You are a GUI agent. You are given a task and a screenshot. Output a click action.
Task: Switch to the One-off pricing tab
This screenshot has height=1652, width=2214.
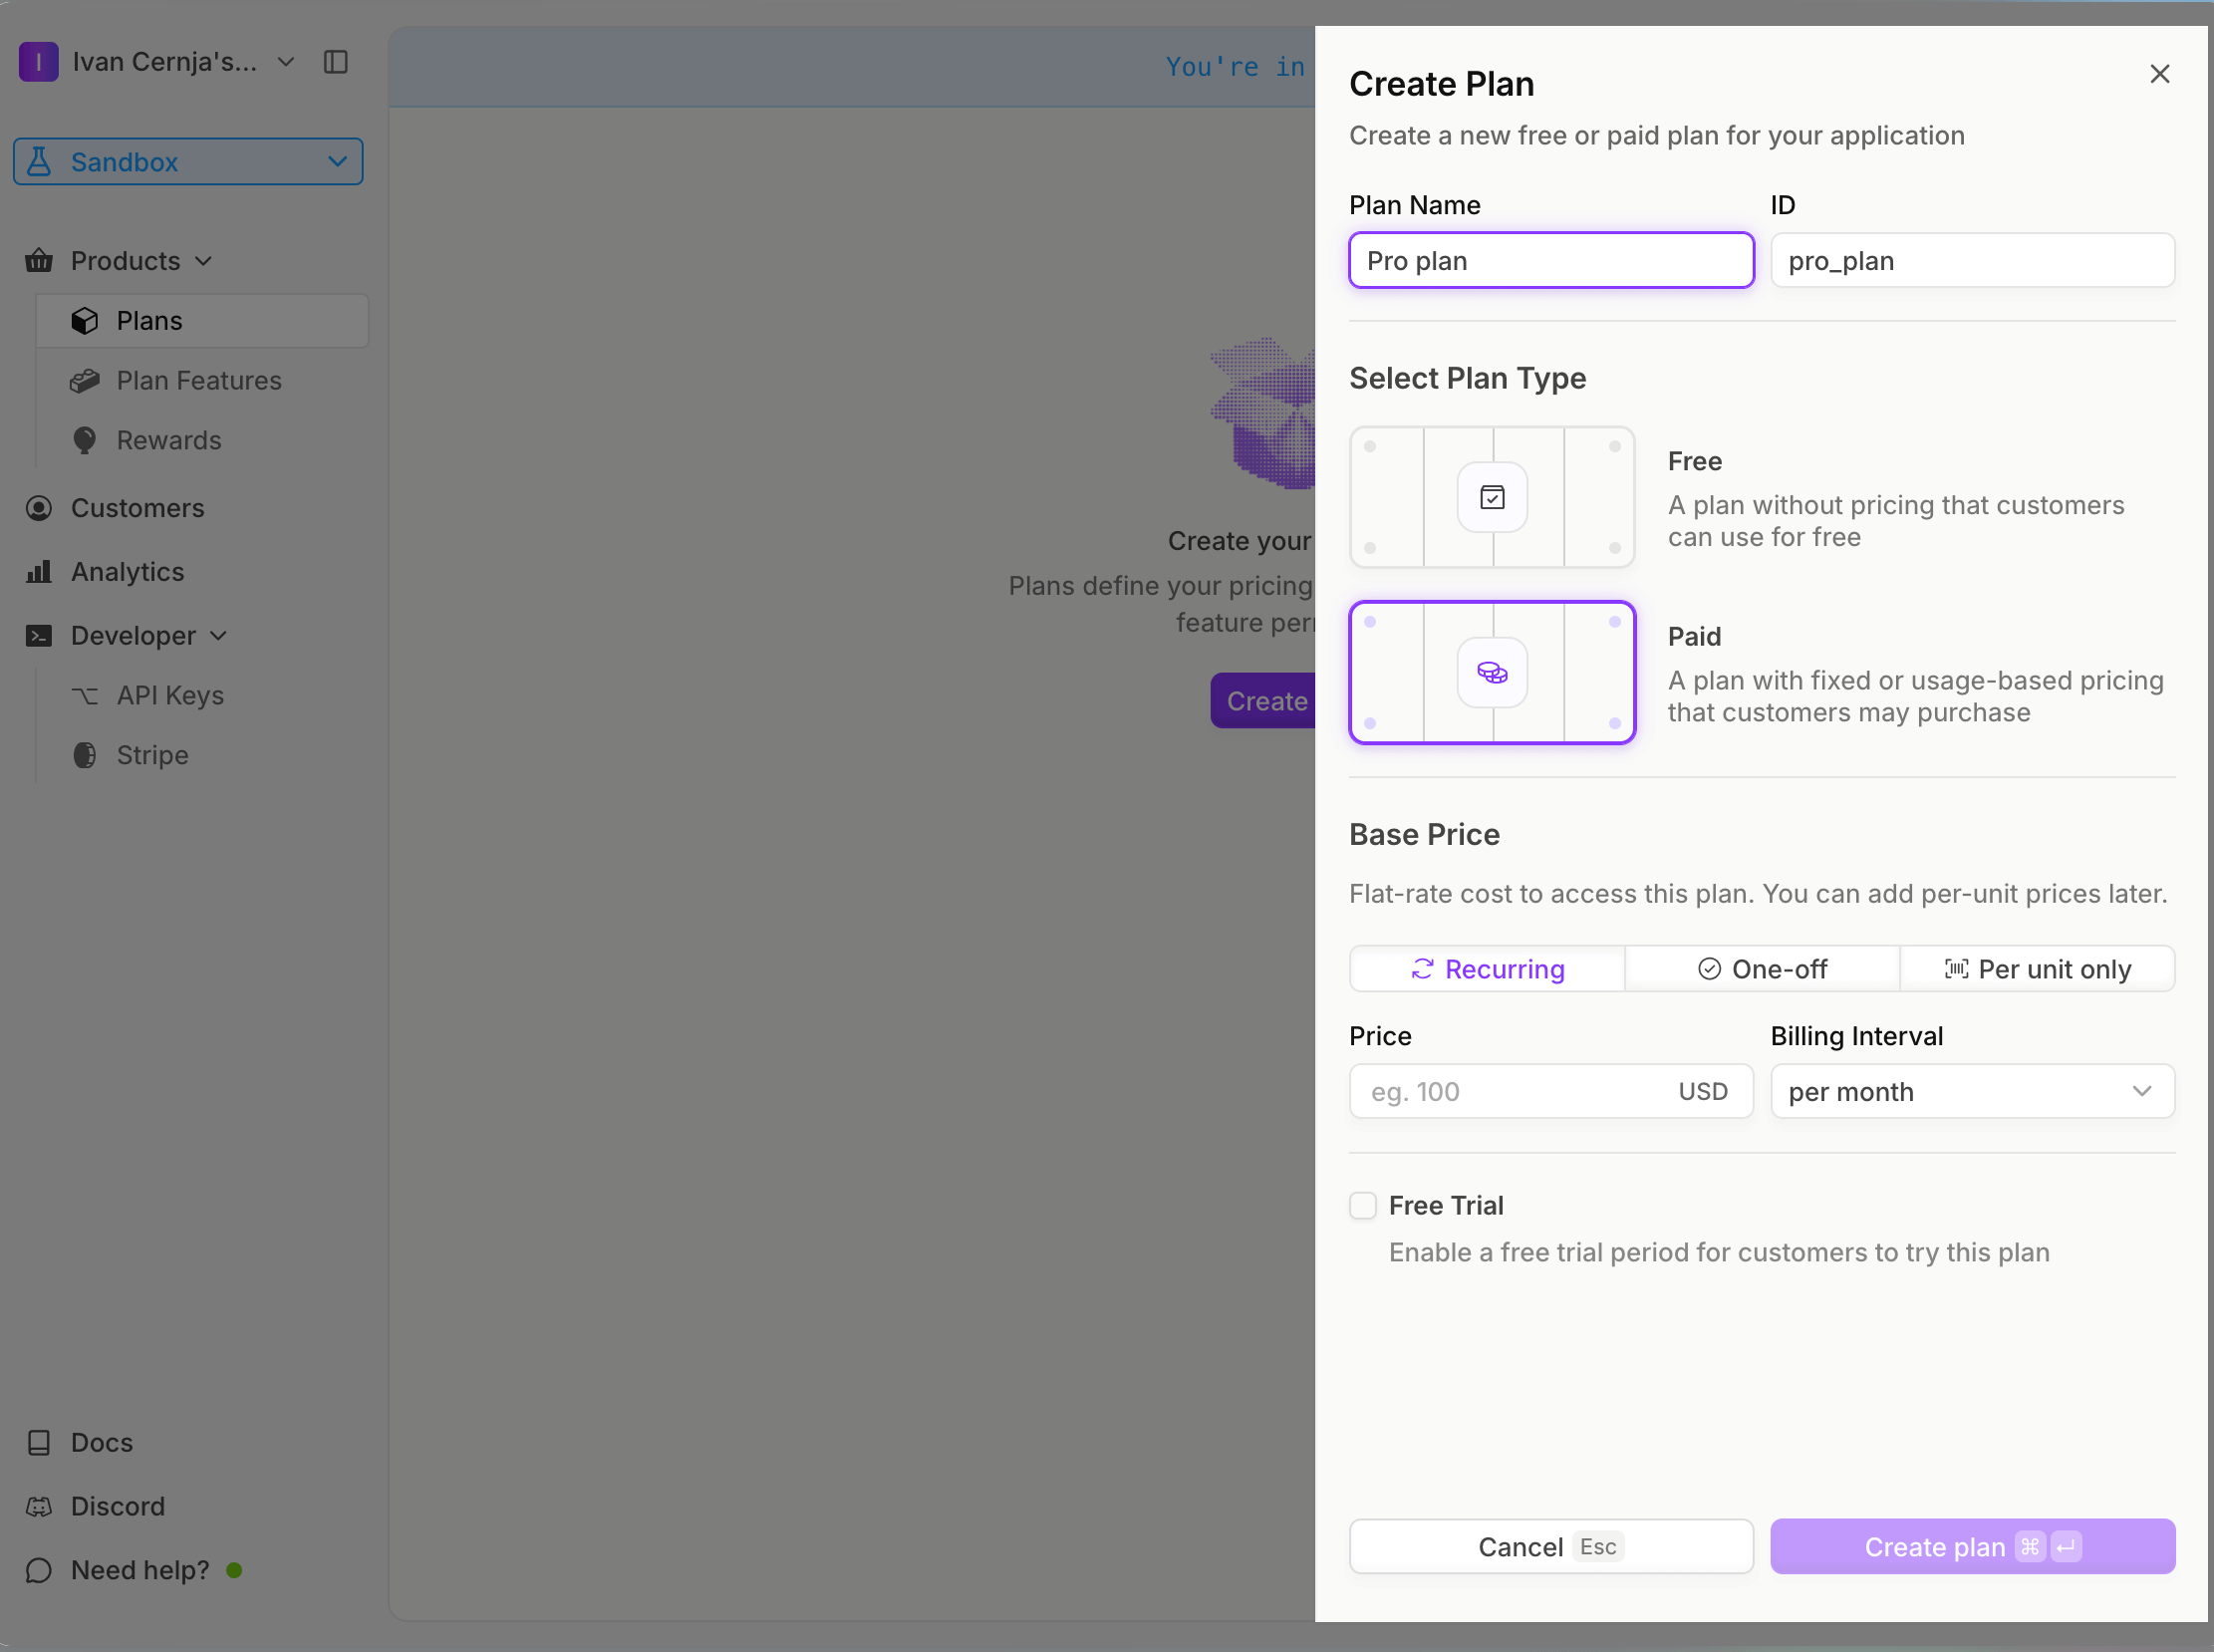[x=1761, y=968]
